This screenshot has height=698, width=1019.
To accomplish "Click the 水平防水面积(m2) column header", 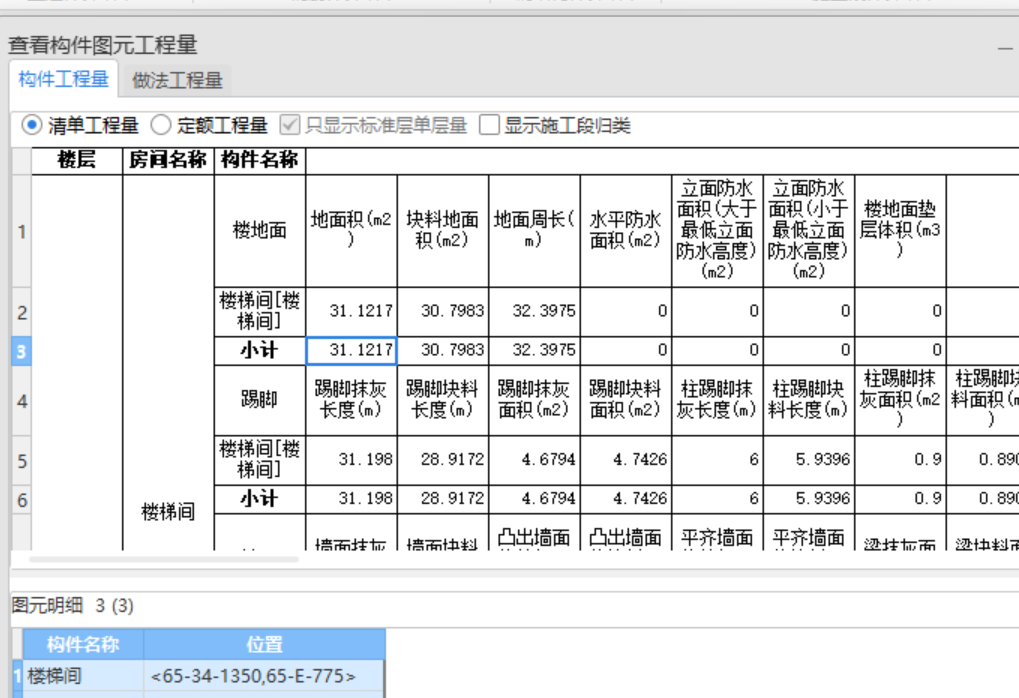I will (x=623, y=227).
